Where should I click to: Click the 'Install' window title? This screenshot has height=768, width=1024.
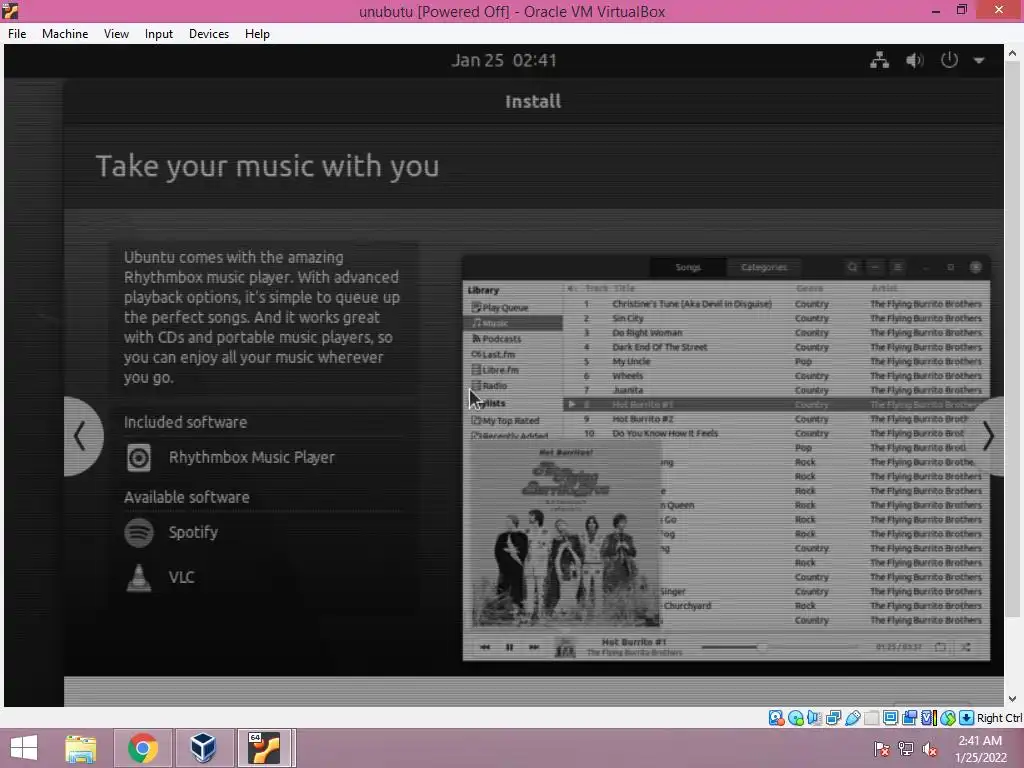[533, 101]
